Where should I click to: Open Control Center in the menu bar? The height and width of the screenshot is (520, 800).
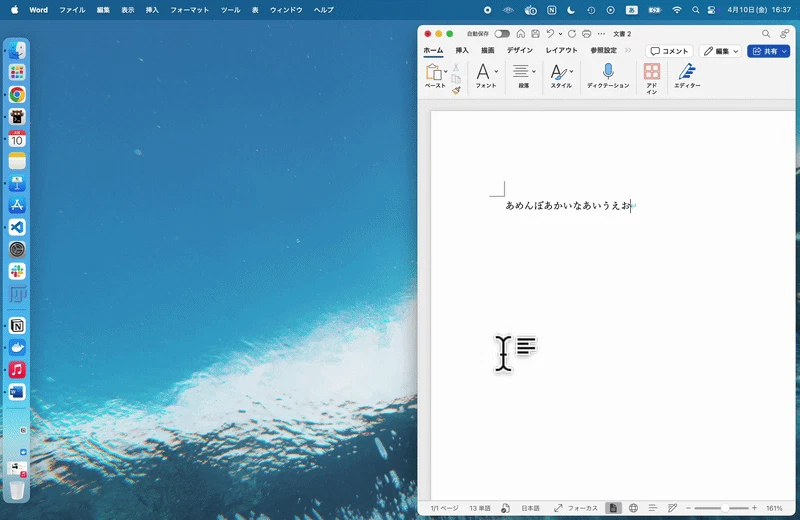(x=712, y=10)
